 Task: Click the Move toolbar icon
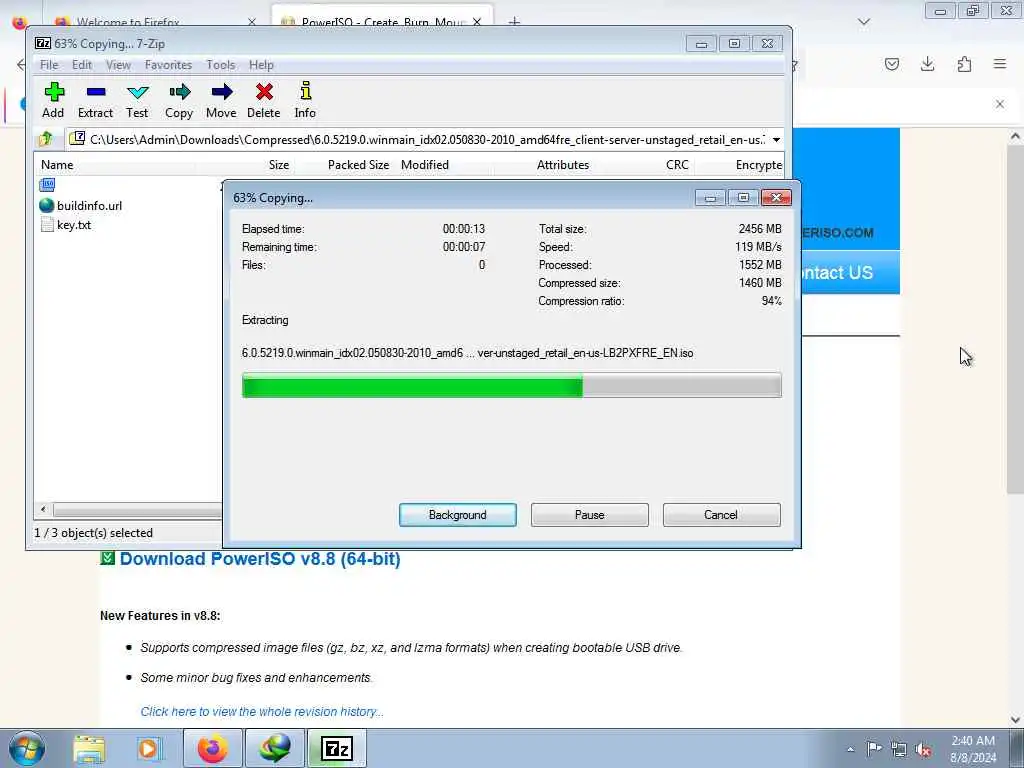tap(221, 100)
